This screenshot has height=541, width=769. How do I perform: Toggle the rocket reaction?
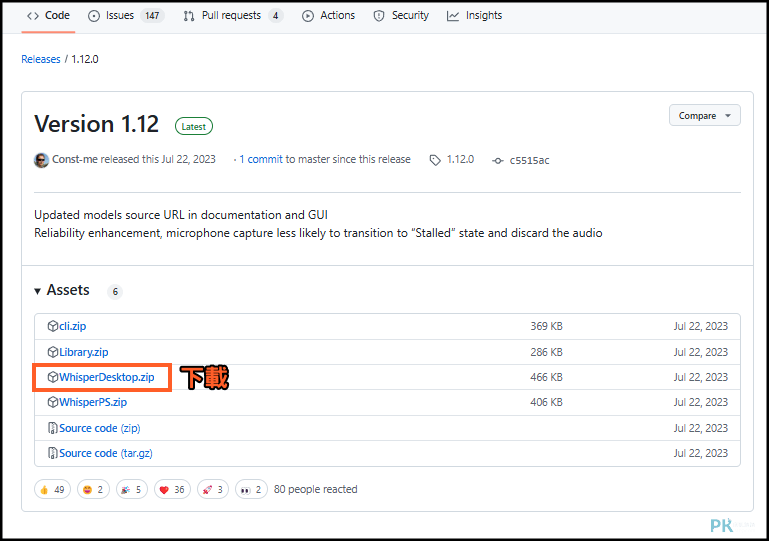(213, 489)
